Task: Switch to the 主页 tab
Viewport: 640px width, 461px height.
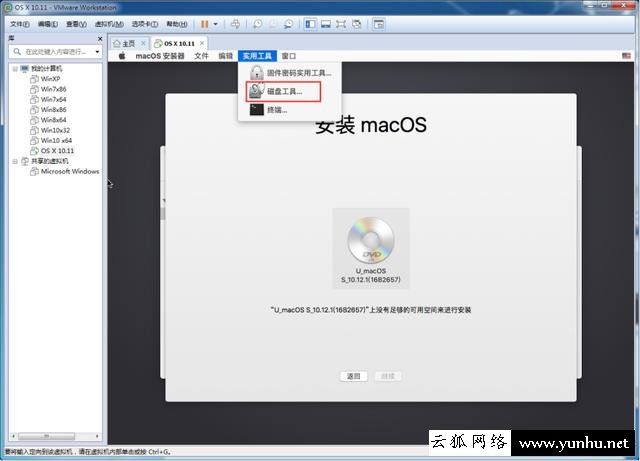Action: point(129,43)
